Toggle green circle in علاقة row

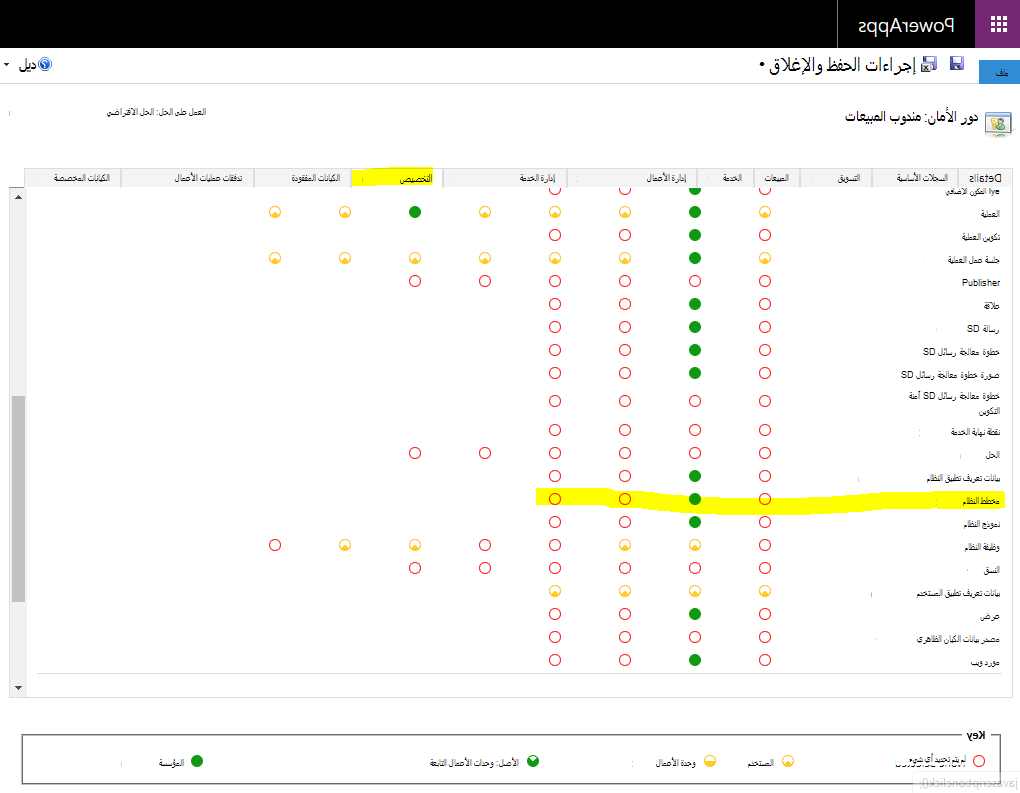(695, 304)
